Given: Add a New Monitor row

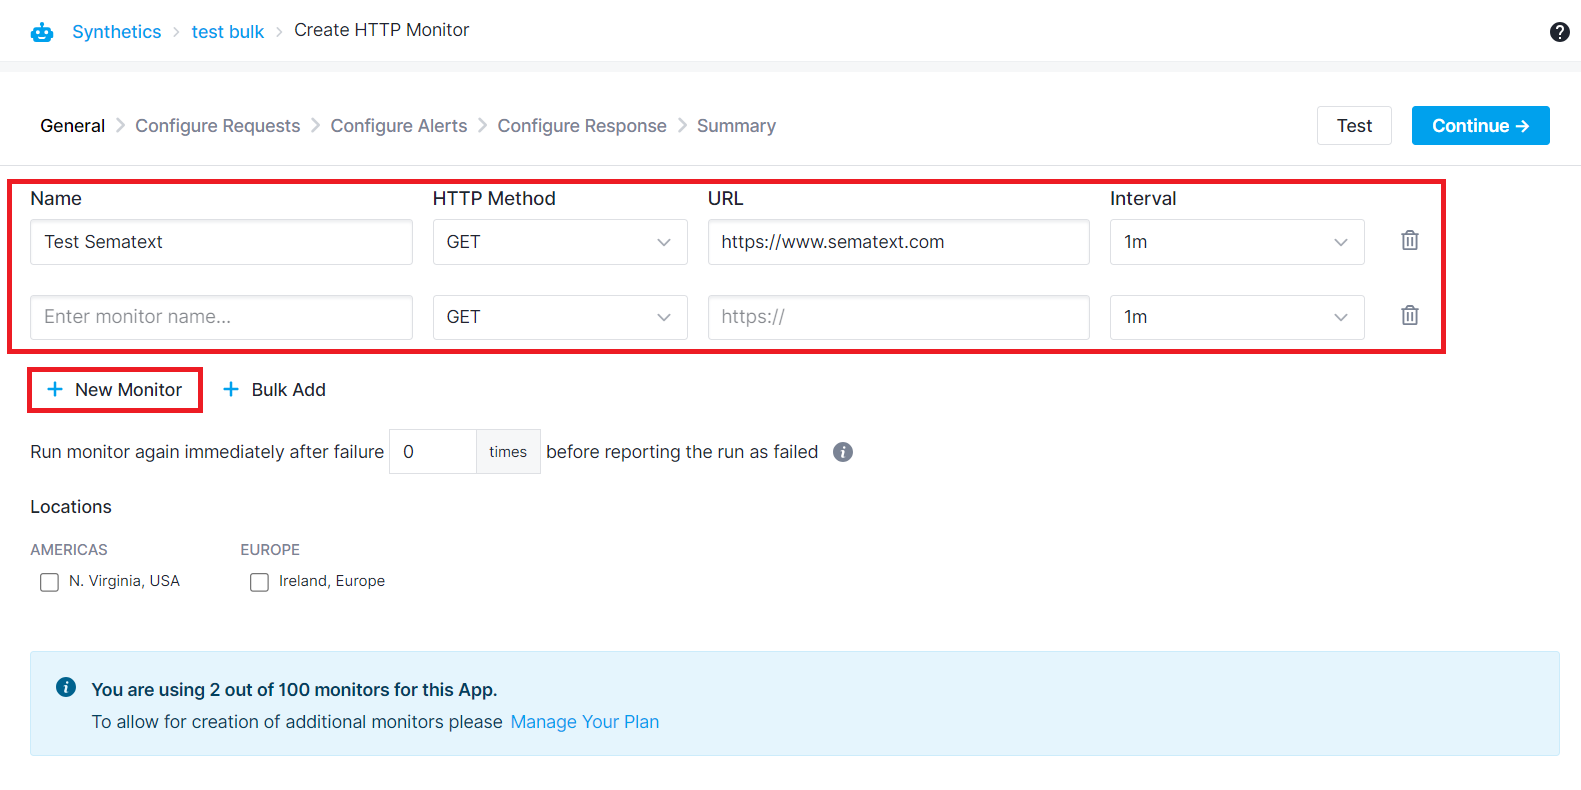Looking at the screenshot, I should point(115,390).
